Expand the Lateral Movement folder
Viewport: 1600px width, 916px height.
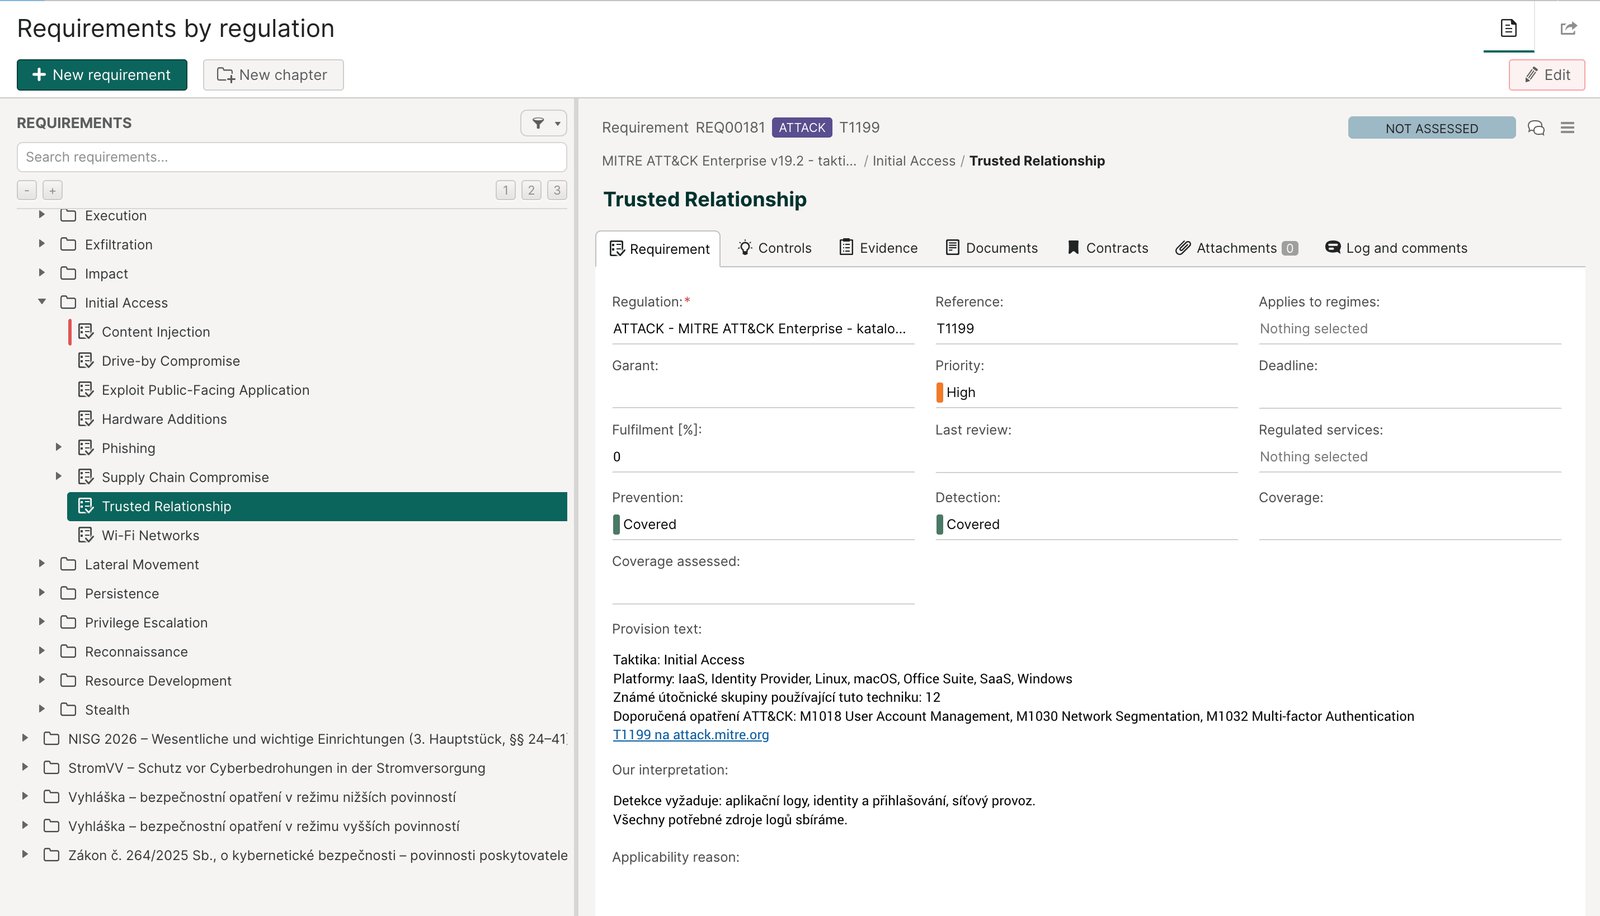point(42,564)
